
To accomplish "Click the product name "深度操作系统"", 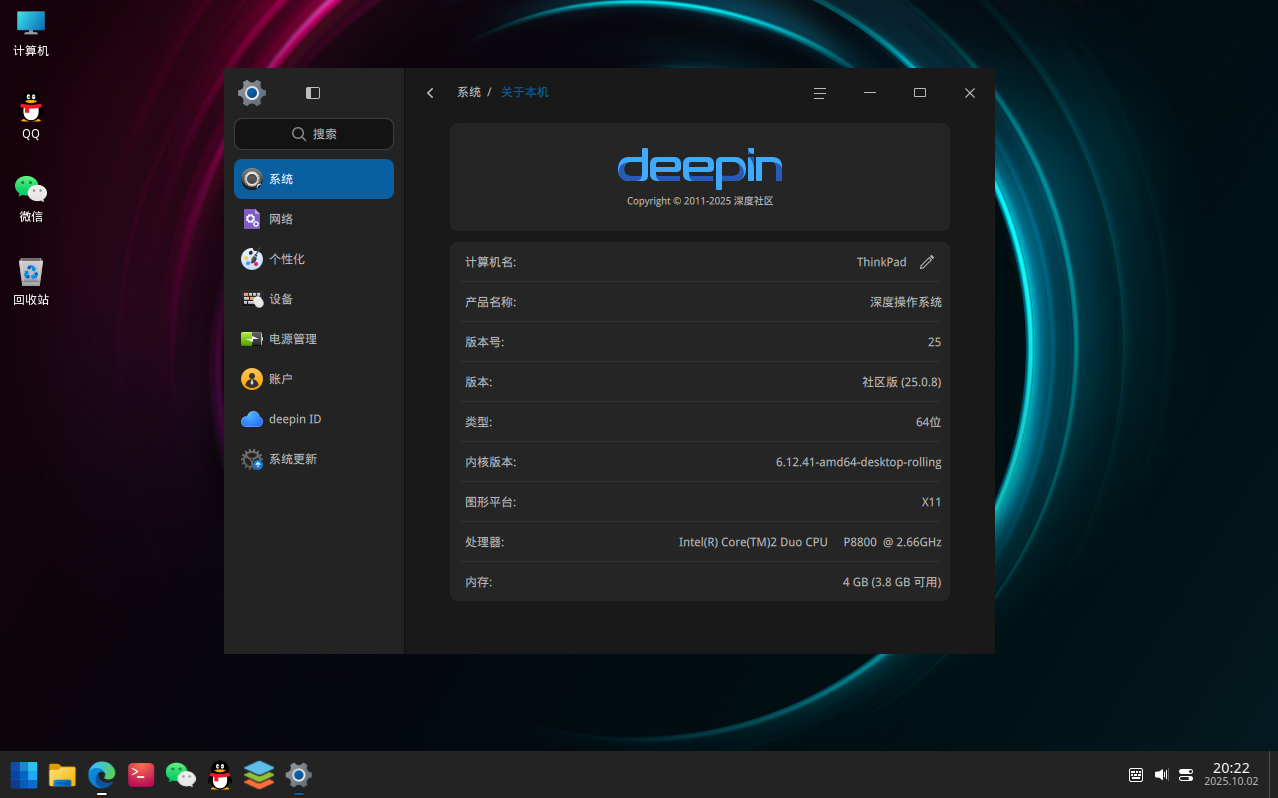I will (x=906, y=302).
